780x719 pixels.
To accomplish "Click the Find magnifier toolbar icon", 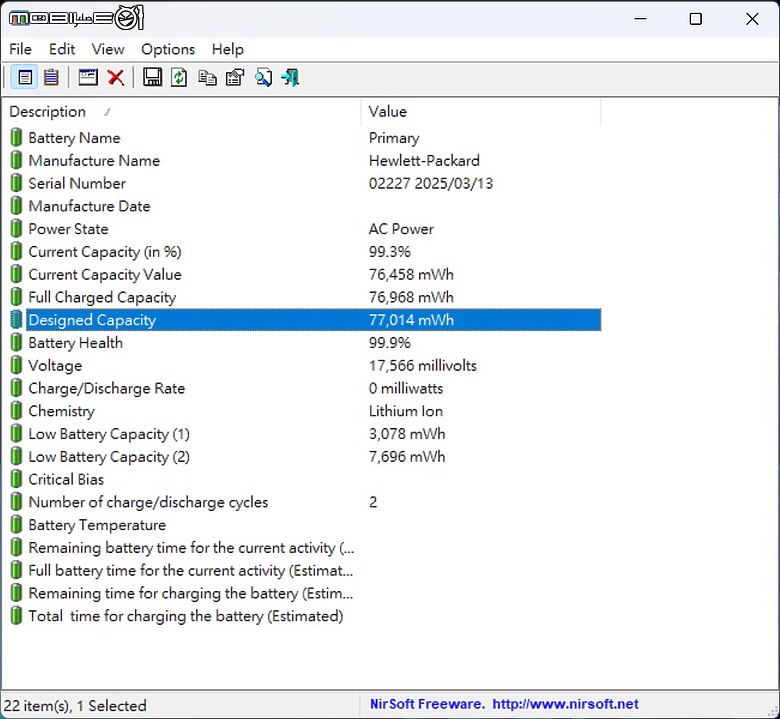I will click(x=263, y=77).
